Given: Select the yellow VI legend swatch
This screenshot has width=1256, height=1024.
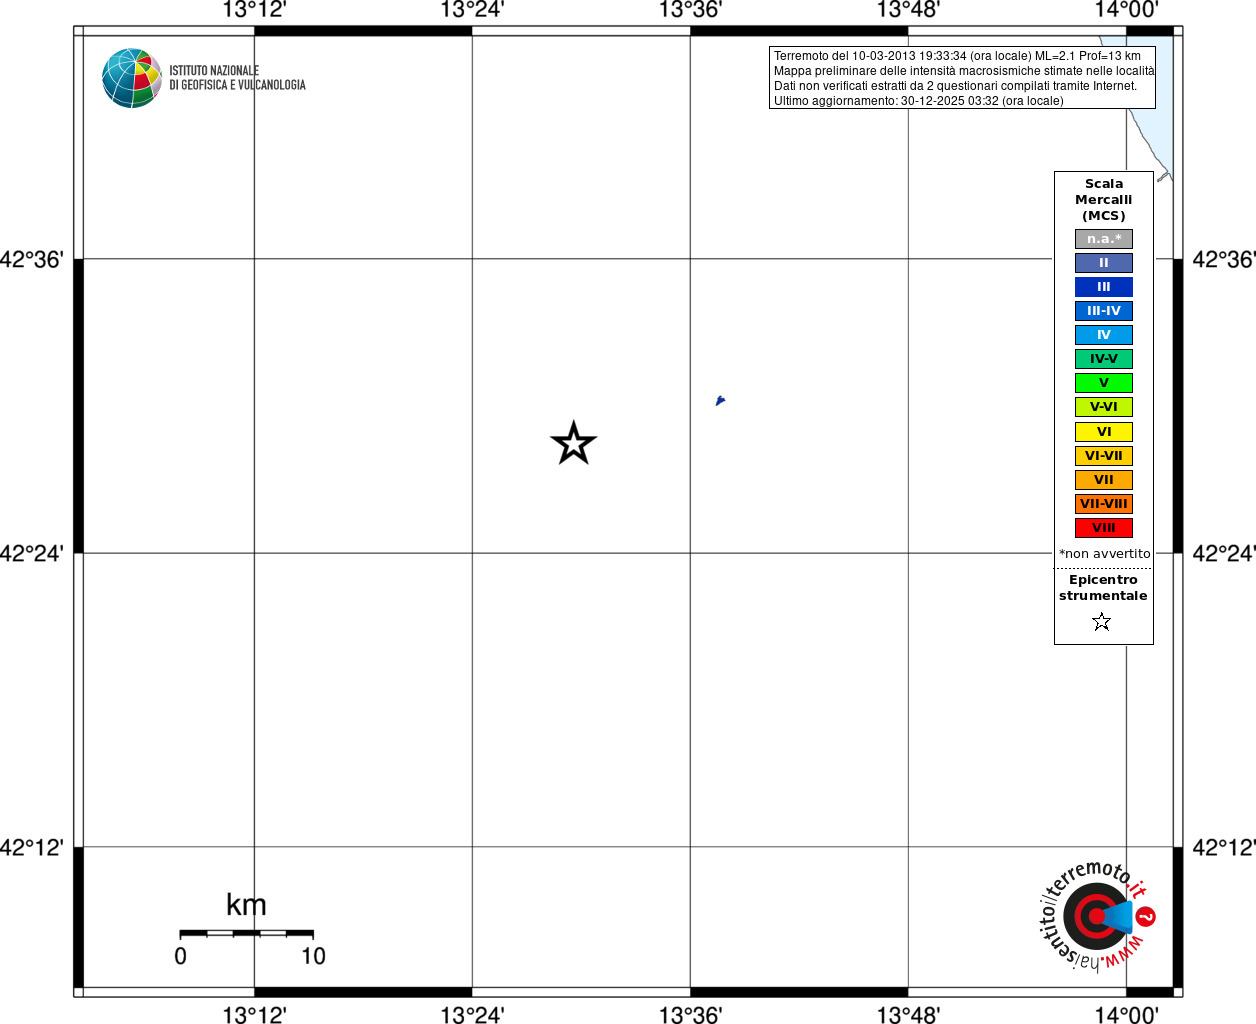Looking at the screenshot, I should 1104,432.
